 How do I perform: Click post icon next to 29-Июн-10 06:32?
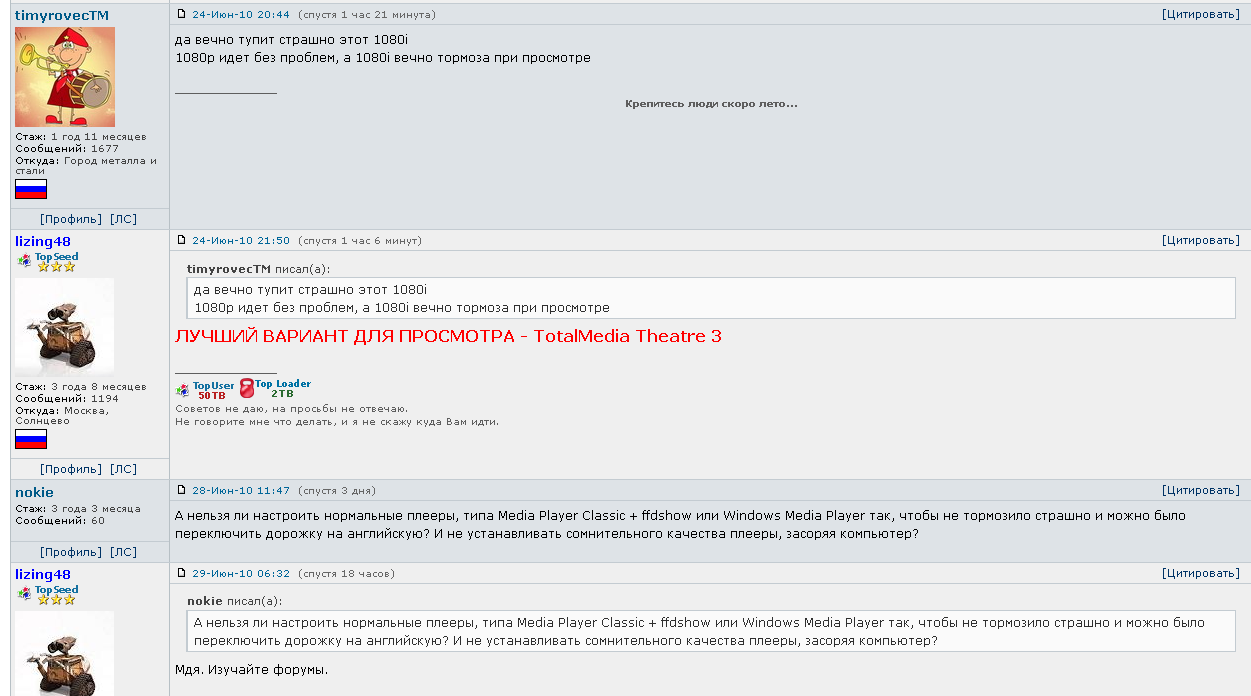181,573
